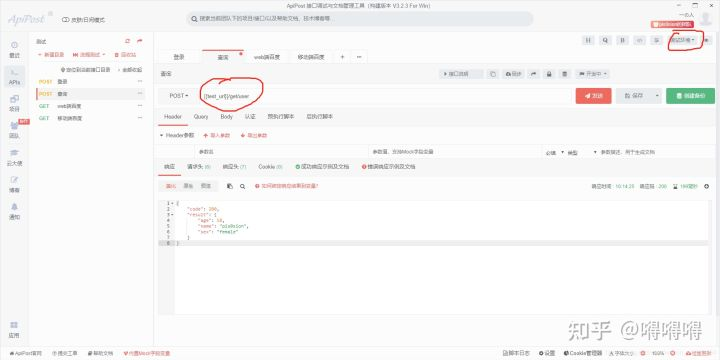
Task: Click 导出参数 export parameters link
Action: [254, 135]
